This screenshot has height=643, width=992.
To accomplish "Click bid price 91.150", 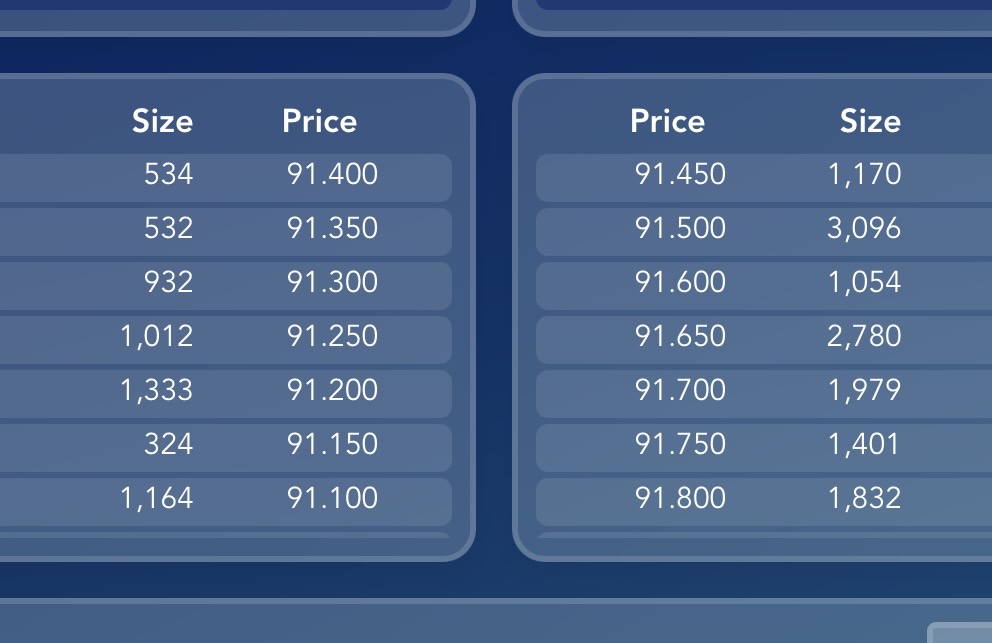I will [332, 444].
